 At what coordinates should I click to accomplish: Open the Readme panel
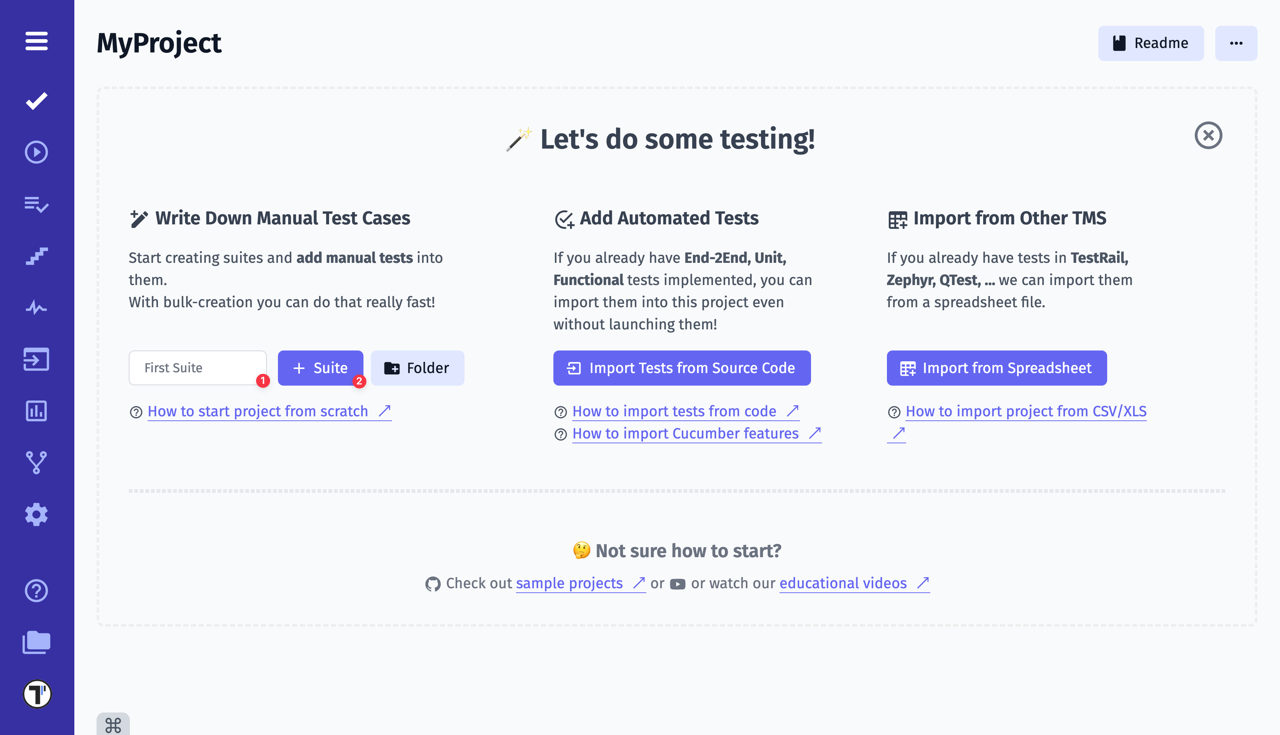(x=1151, y=43)
